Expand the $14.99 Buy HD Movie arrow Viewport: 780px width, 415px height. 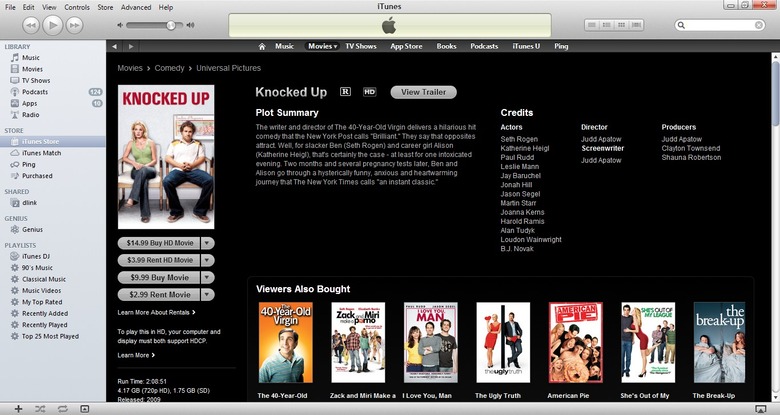point(207,243)
